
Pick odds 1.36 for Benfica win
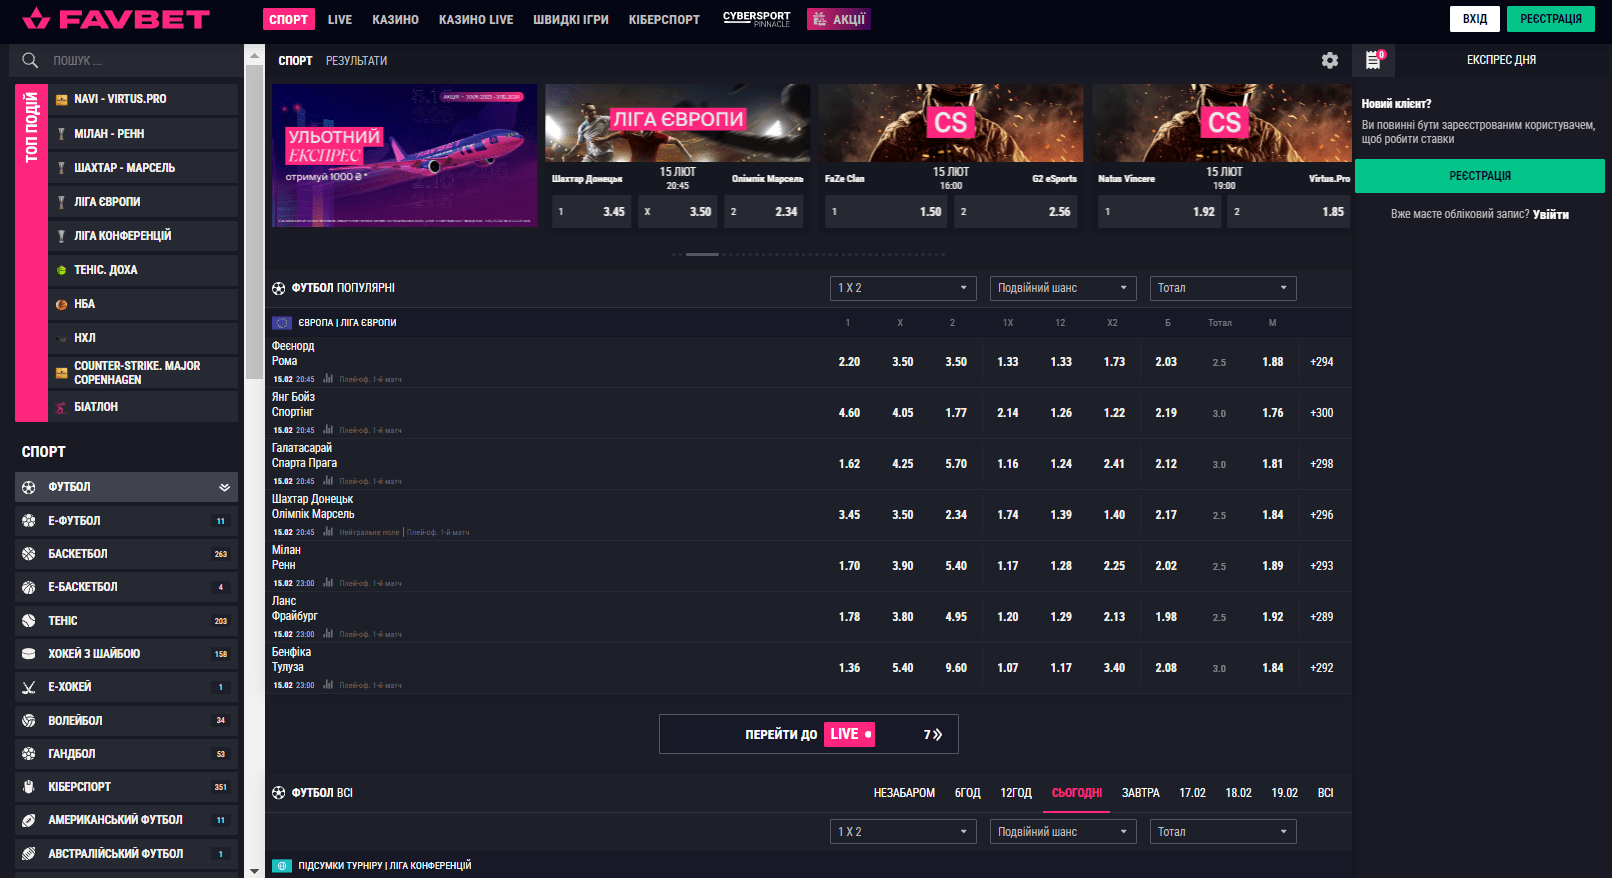click(849, 668)
